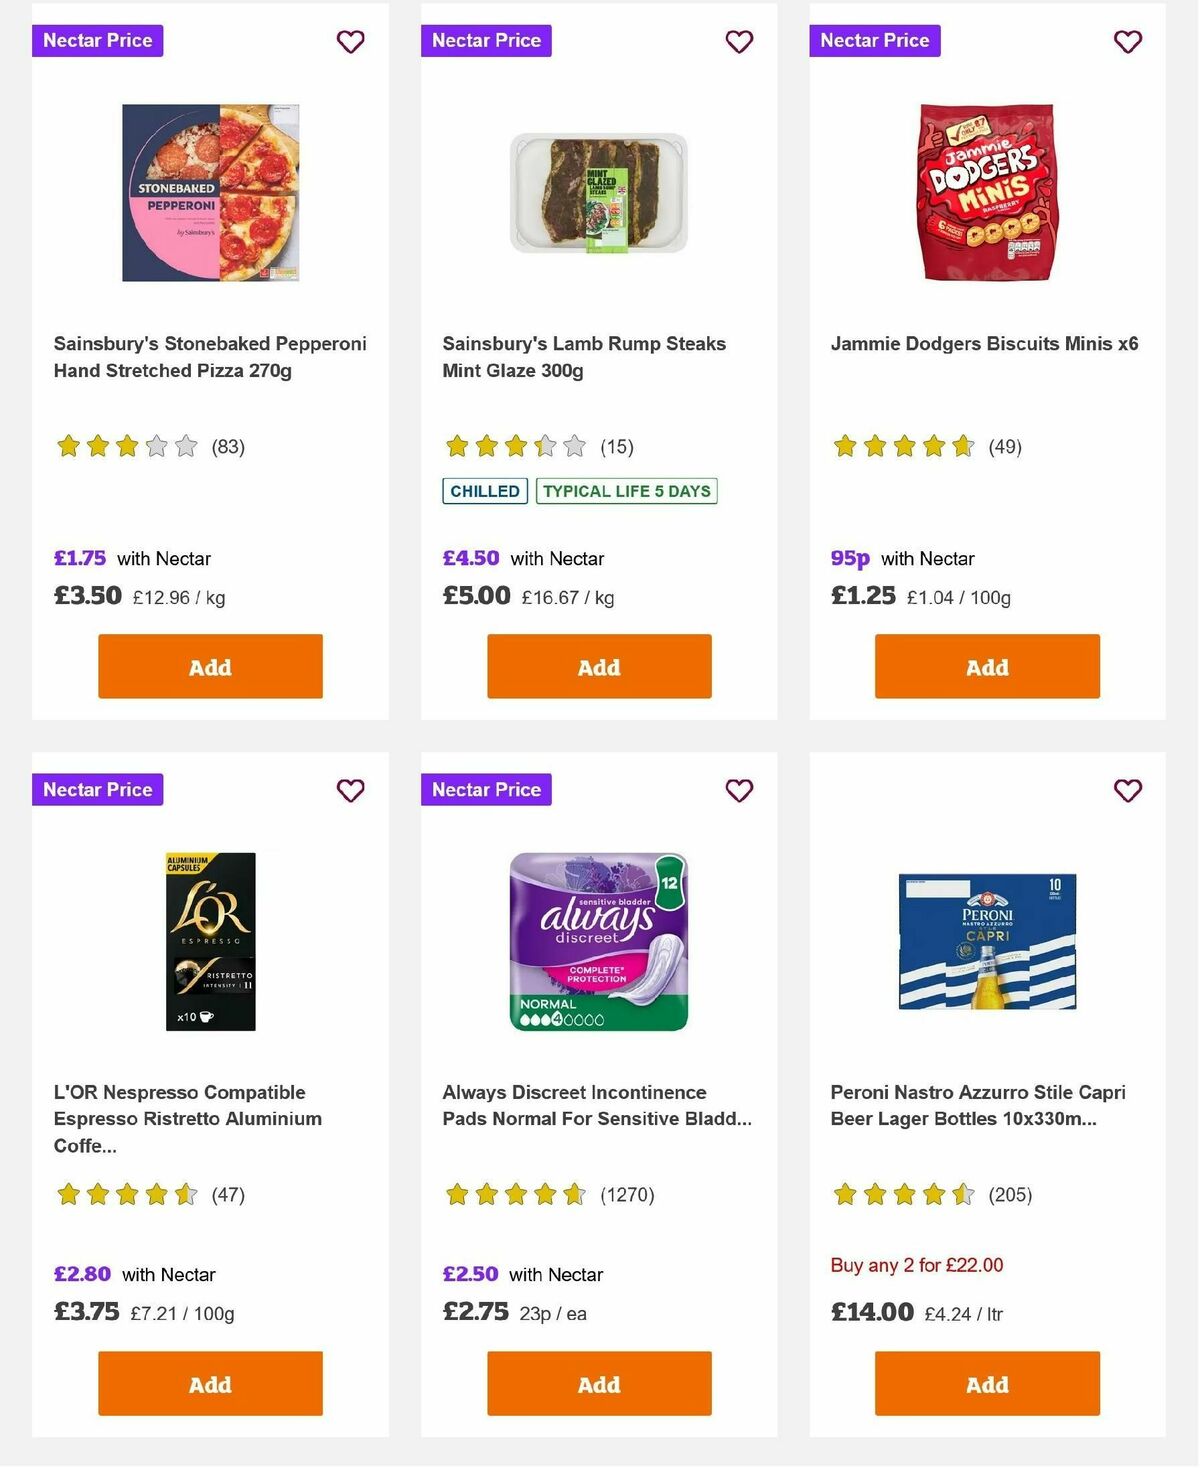
Task: Click the TYPICAL LIFE 5 DAYS label
Action: [626, 491]
